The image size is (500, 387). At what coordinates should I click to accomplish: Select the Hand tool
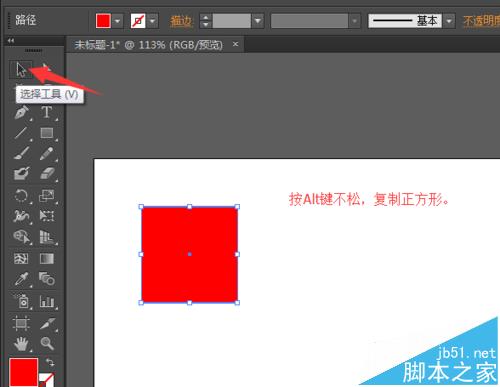(x=21, y=344)
